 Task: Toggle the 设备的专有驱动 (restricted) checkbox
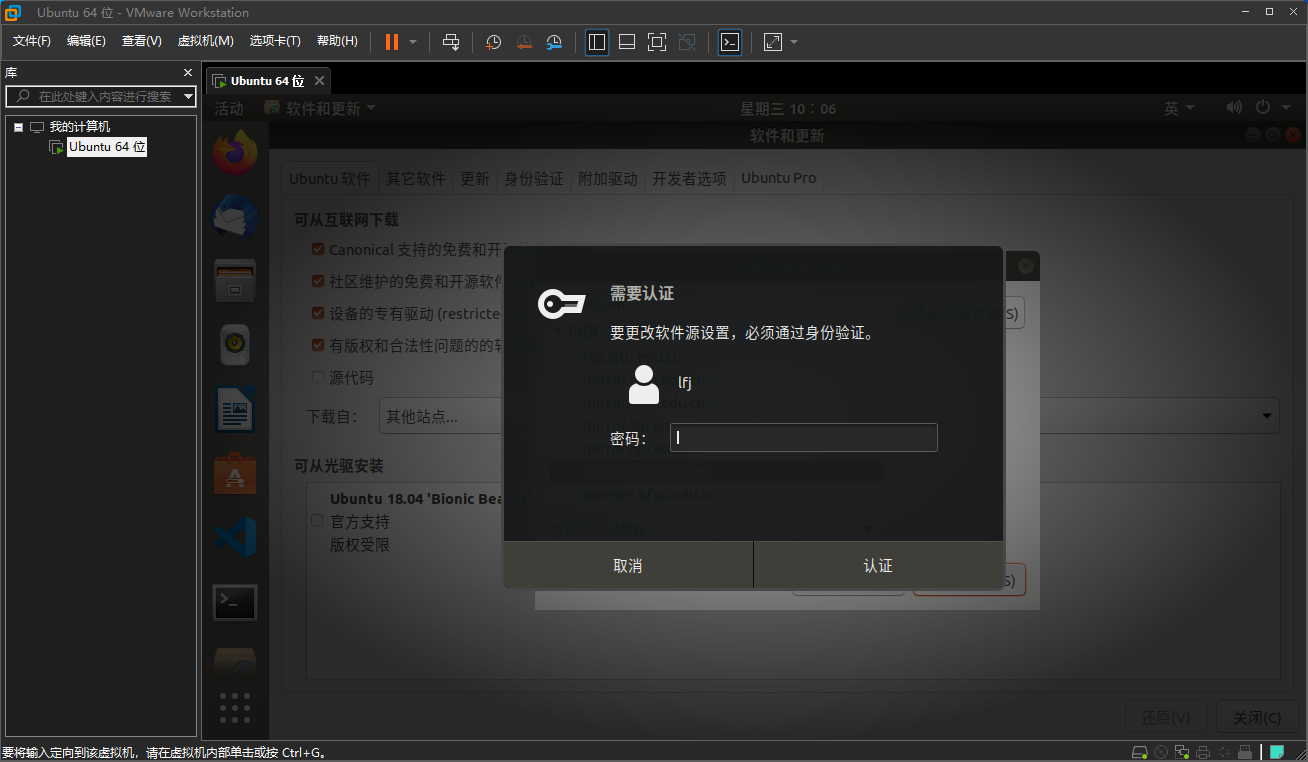point(318,313)
